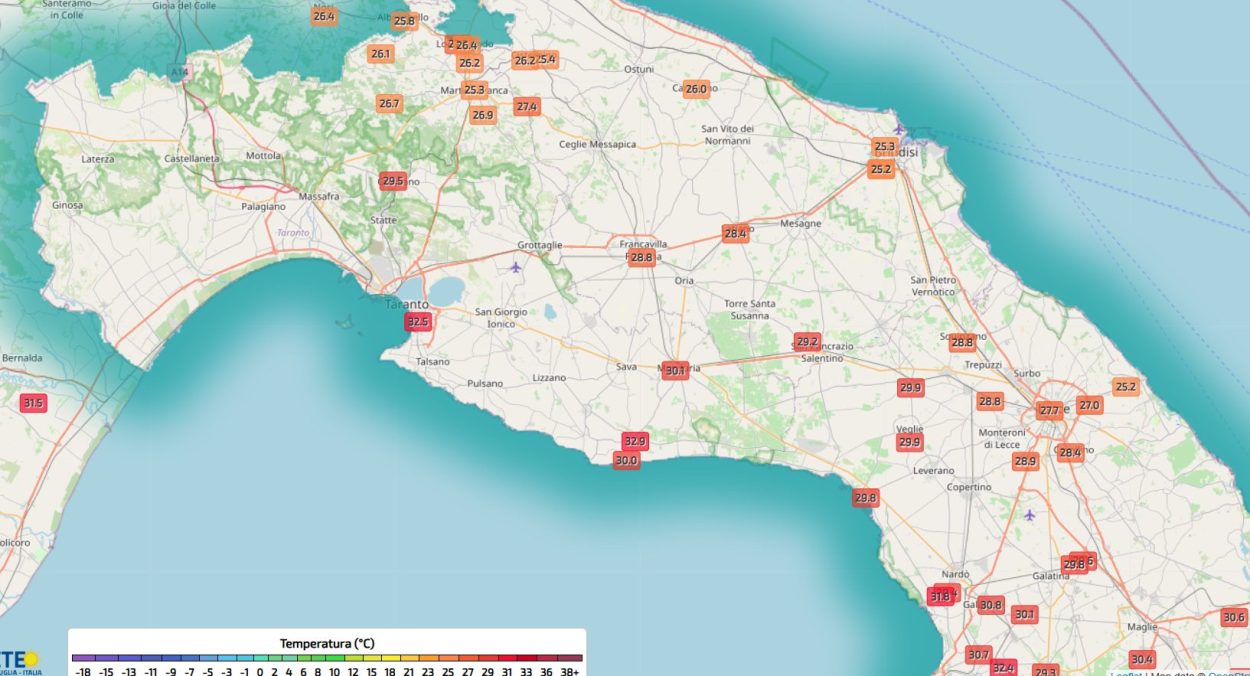Click the Brindisi airport plane icon
Image resolution: width=1250 pixels, height=676 pixels.
[899, 128]
